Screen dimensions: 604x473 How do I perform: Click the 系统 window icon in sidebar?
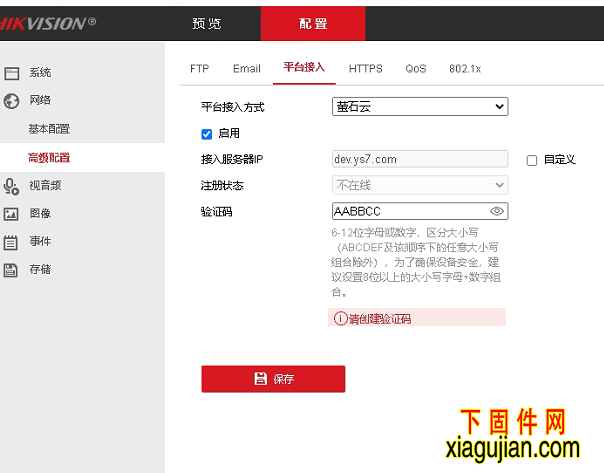click(12, 73)
